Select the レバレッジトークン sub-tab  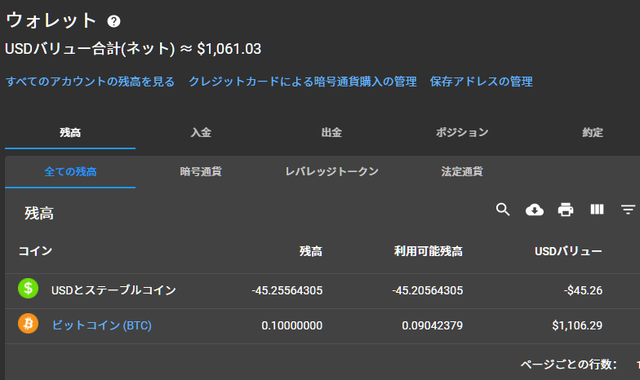point(331,171)
